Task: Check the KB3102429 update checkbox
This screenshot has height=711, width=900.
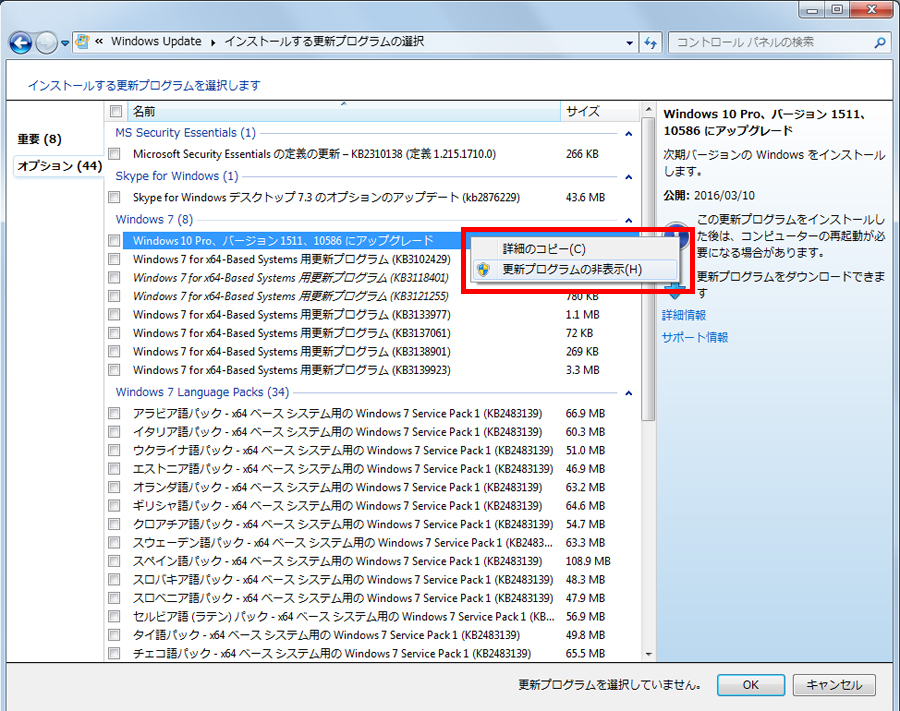Action: pyautogui.click(x=114, y=259)
